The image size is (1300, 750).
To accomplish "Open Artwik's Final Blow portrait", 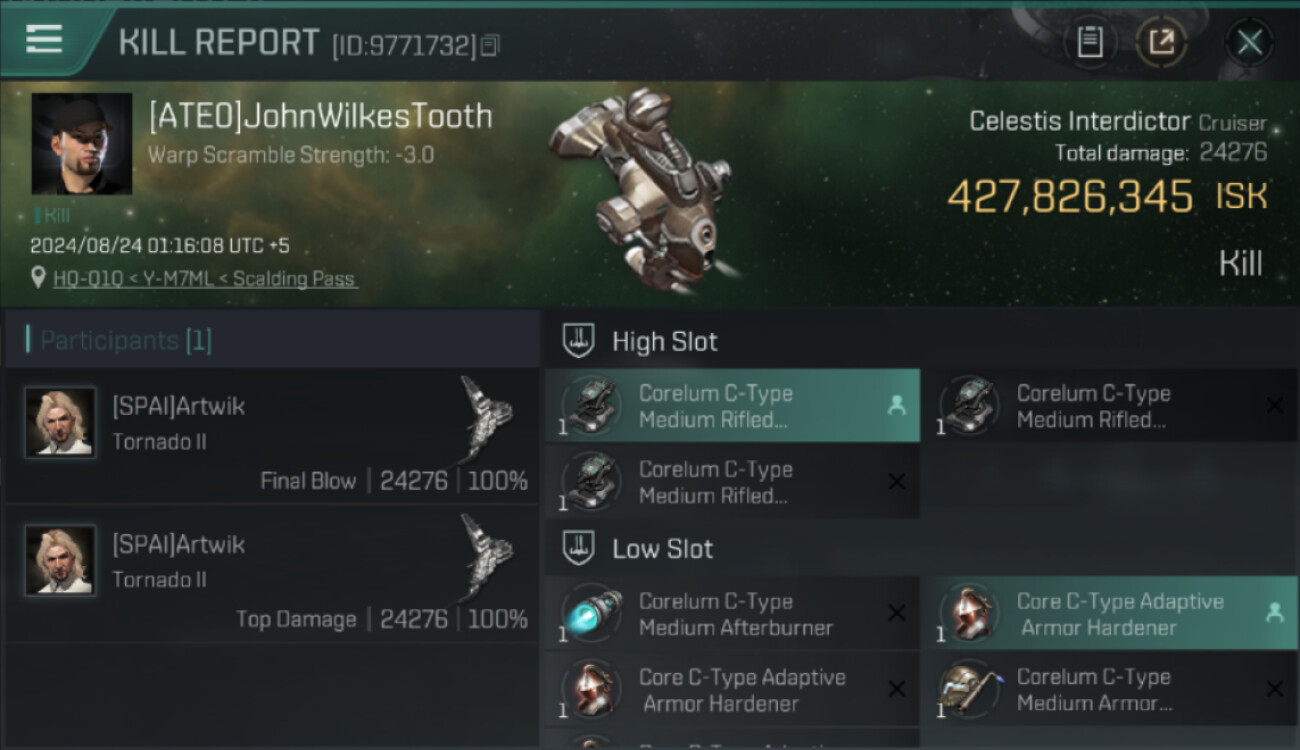I will pos(60,422).
